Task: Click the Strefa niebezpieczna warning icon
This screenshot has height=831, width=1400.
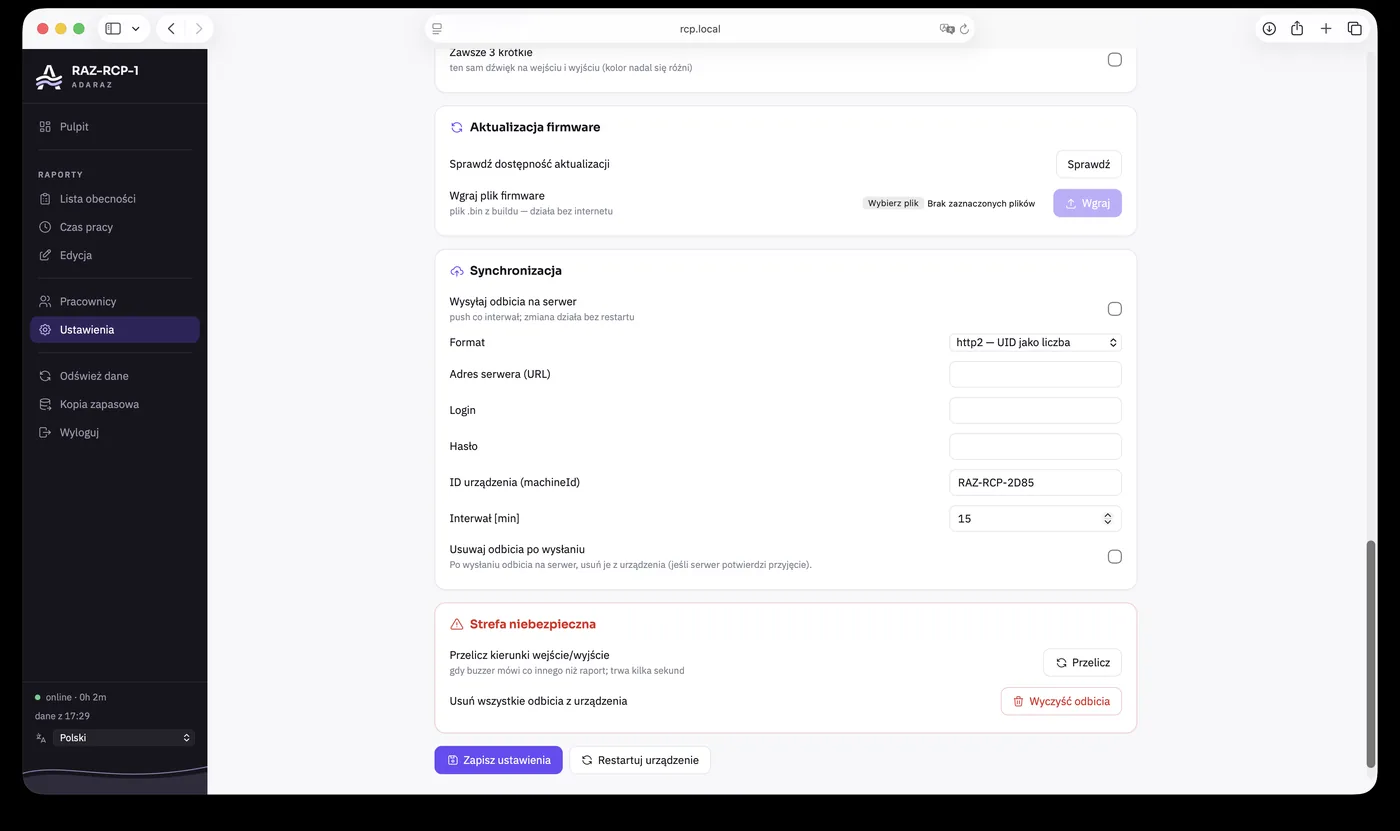Action: (x=457, y=624)
